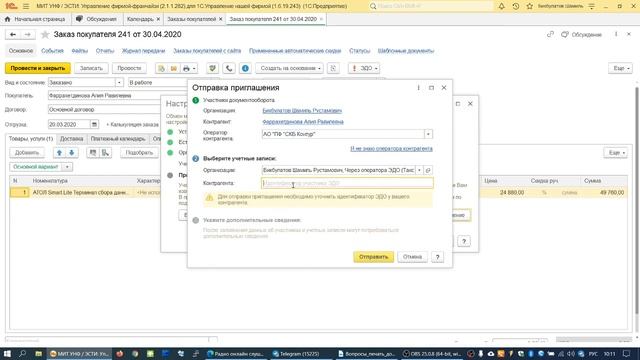
Task: Select the Доставка tab
Action: click(x=71, y=139)
